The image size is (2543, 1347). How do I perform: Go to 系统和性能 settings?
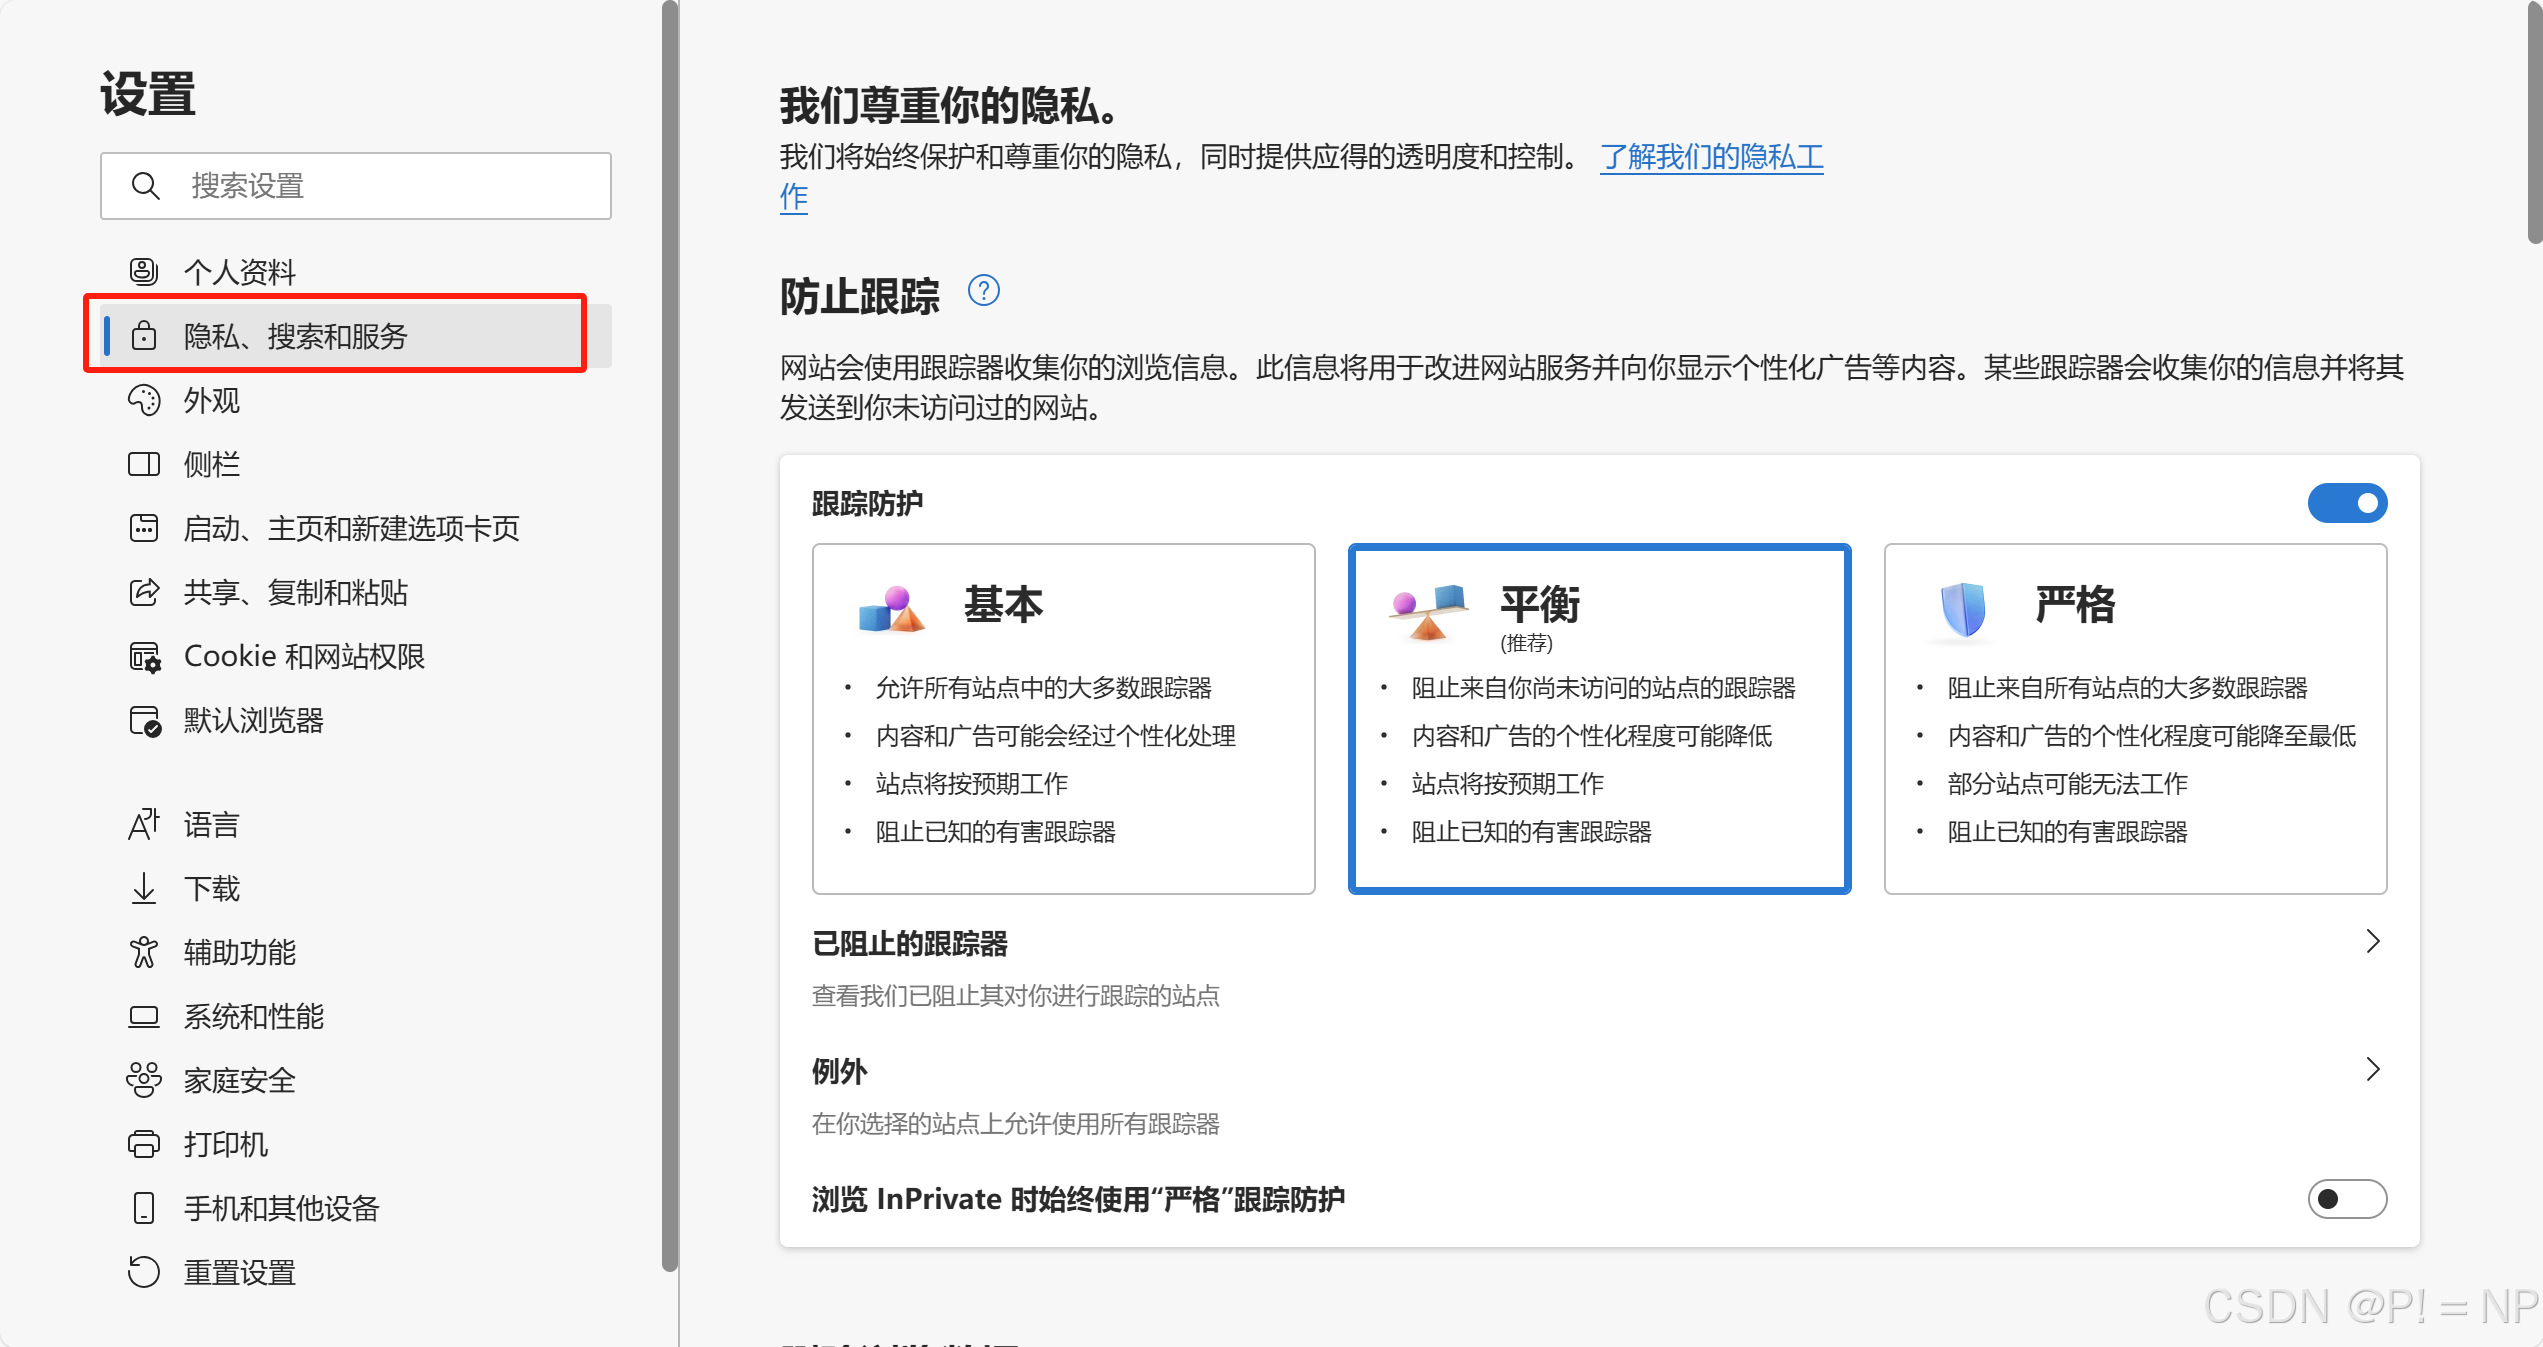click(253, 1016)
